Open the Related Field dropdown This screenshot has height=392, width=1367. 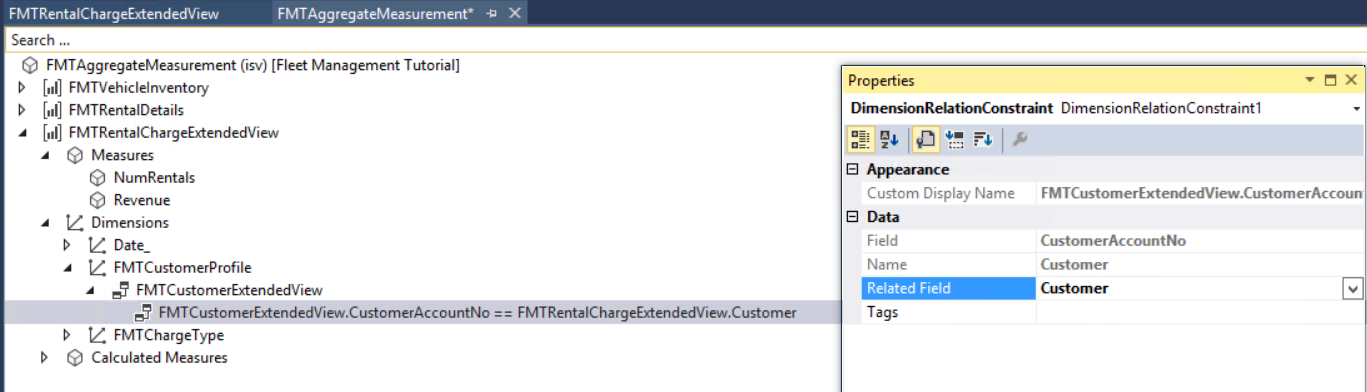pos(1352,289)
